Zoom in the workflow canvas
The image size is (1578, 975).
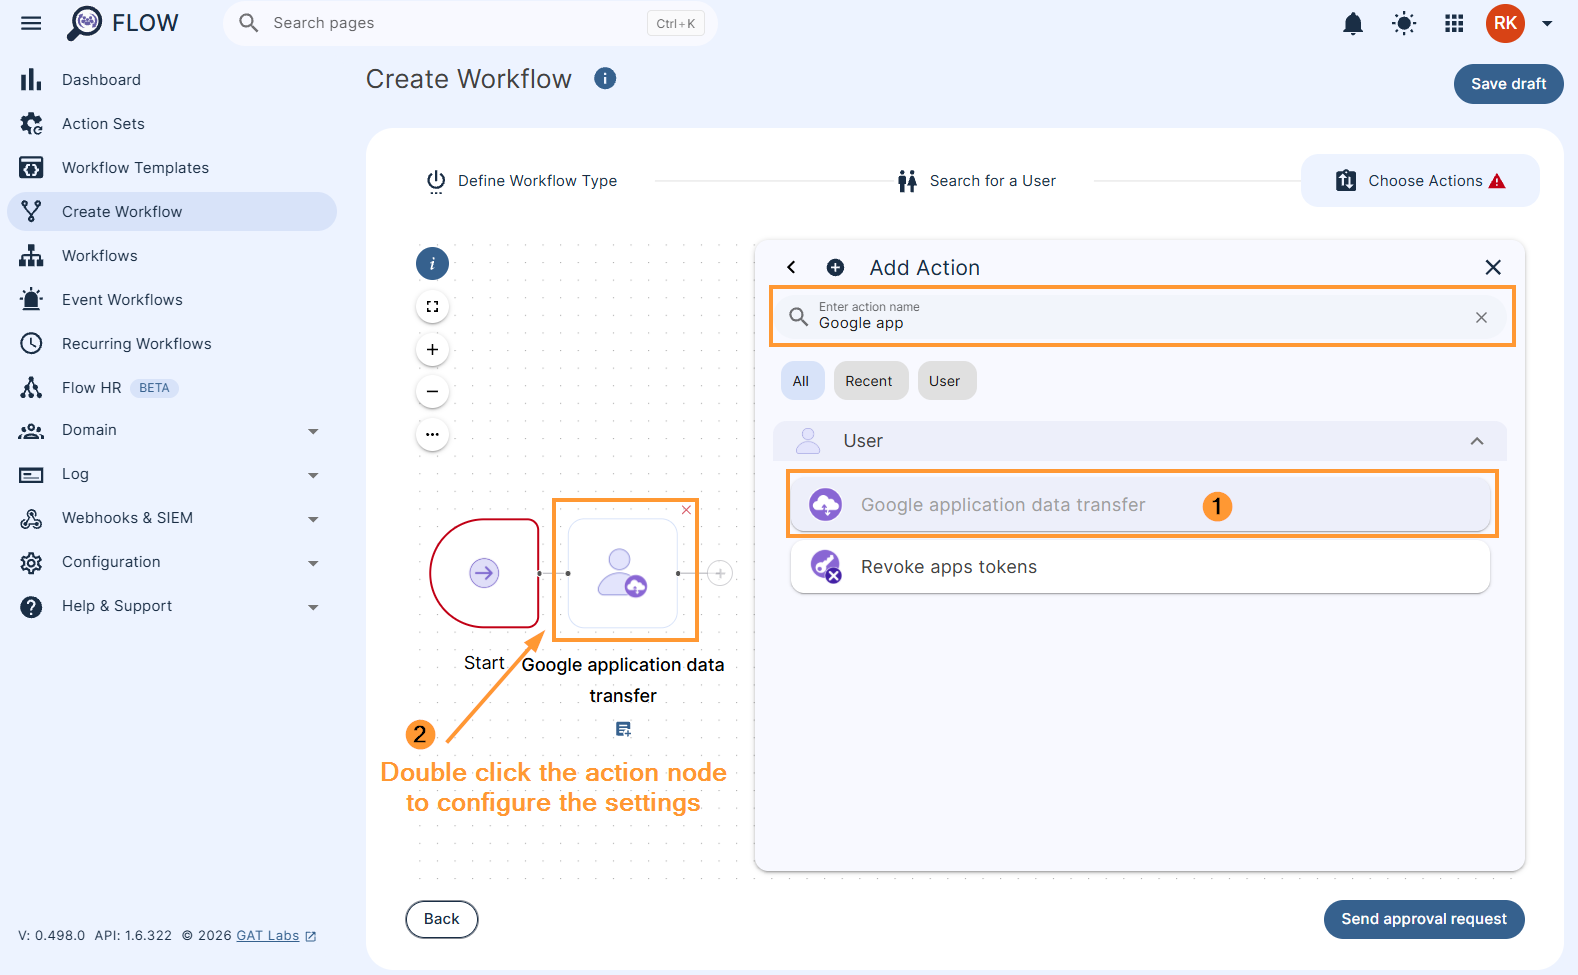[432, 350]
